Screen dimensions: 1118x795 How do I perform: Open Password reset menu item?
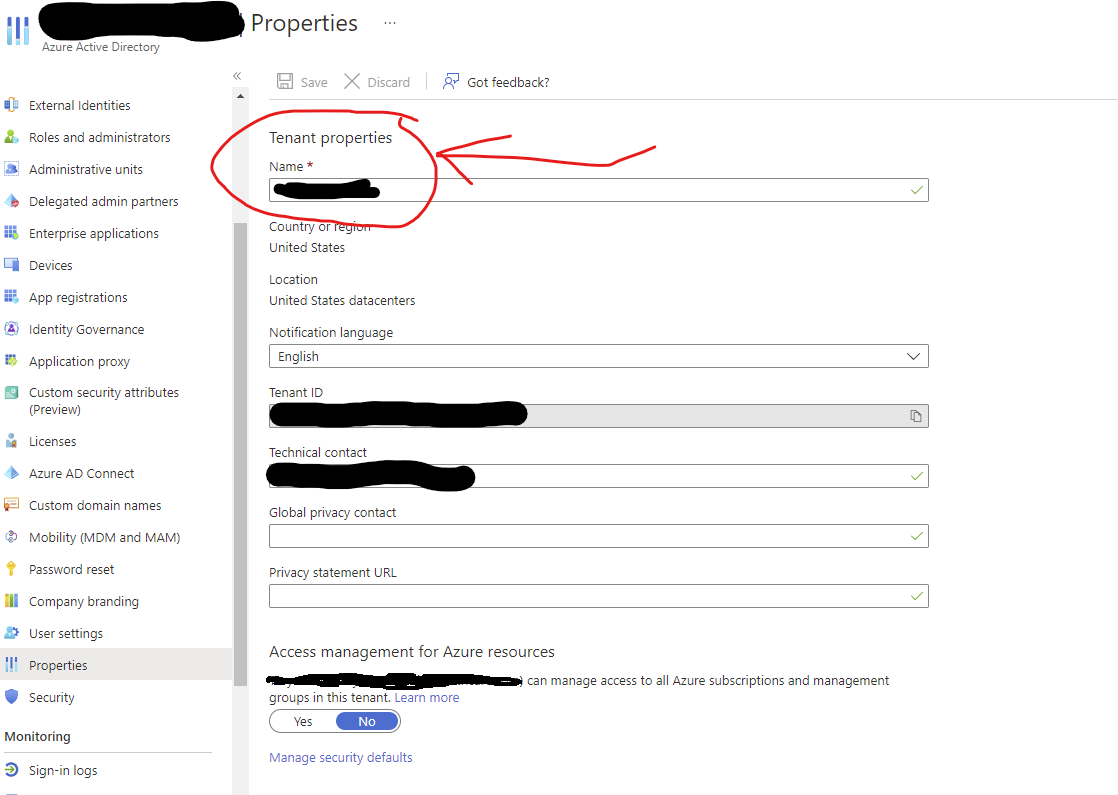click(71, 570)
